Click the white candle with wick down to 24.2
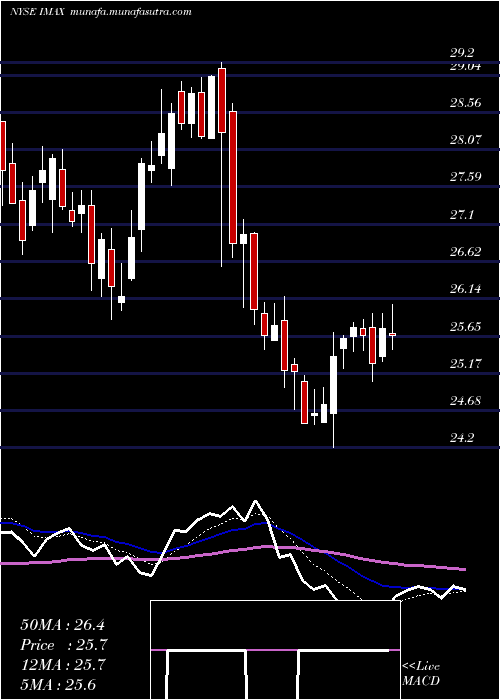This screenshot has height=700, width=500. click(x=333, y=384)
